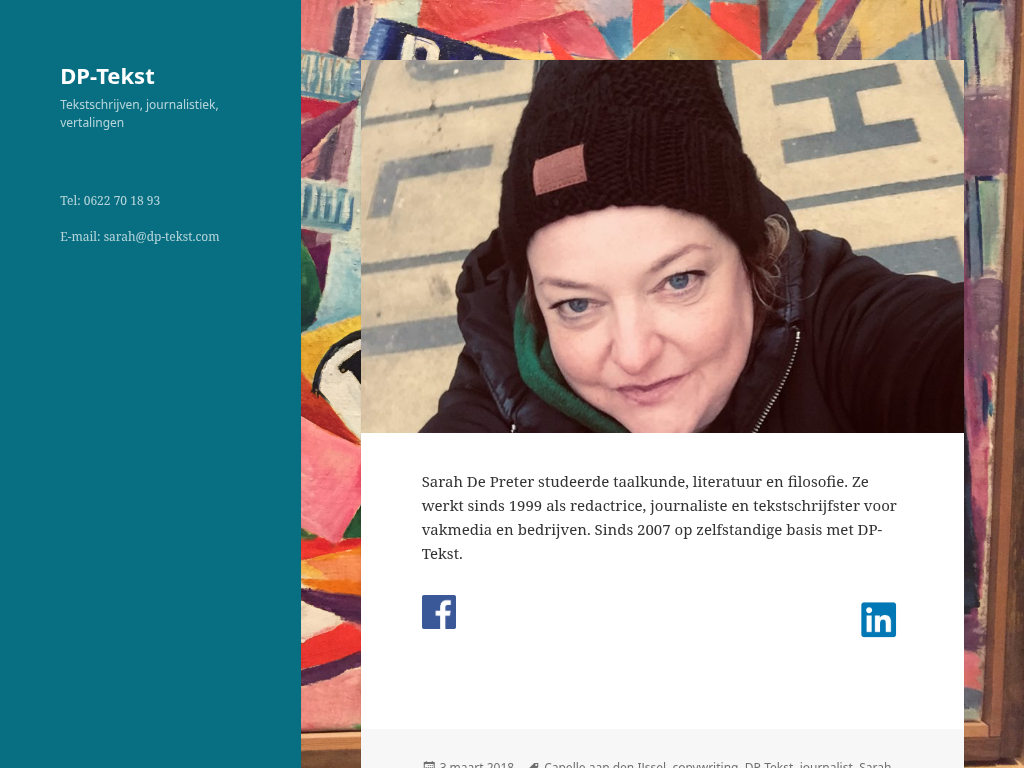Screen dimensions: 1024x768
Task: Open the Facebook icon link
Action: click(x=439, y=612)
